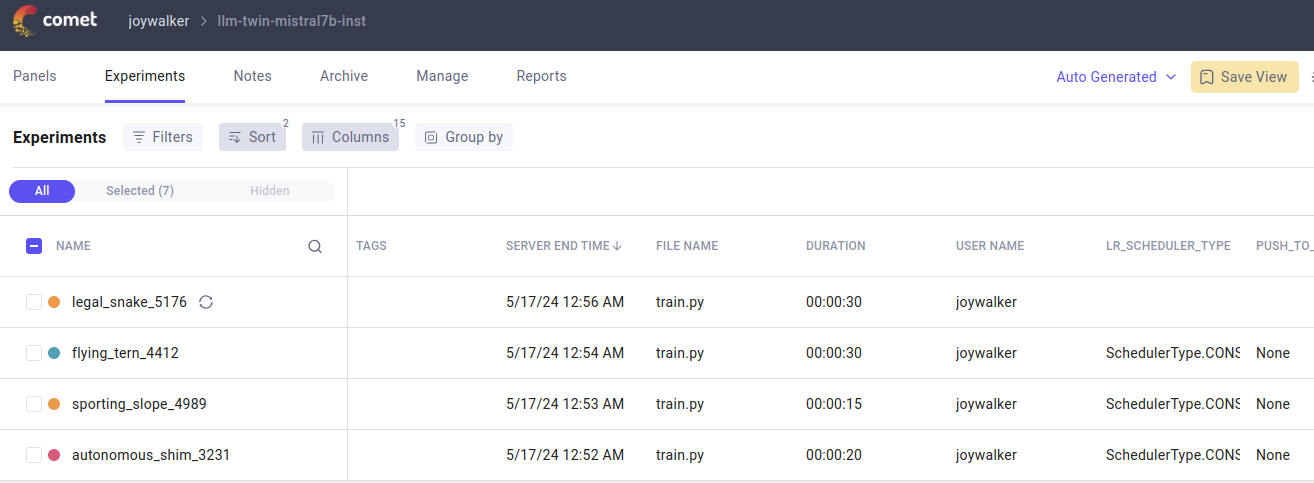Image resolution: width=1314 pixels, height=483 pixels.
Task: Click the File Name column header
Action: (x=687, y=246)
